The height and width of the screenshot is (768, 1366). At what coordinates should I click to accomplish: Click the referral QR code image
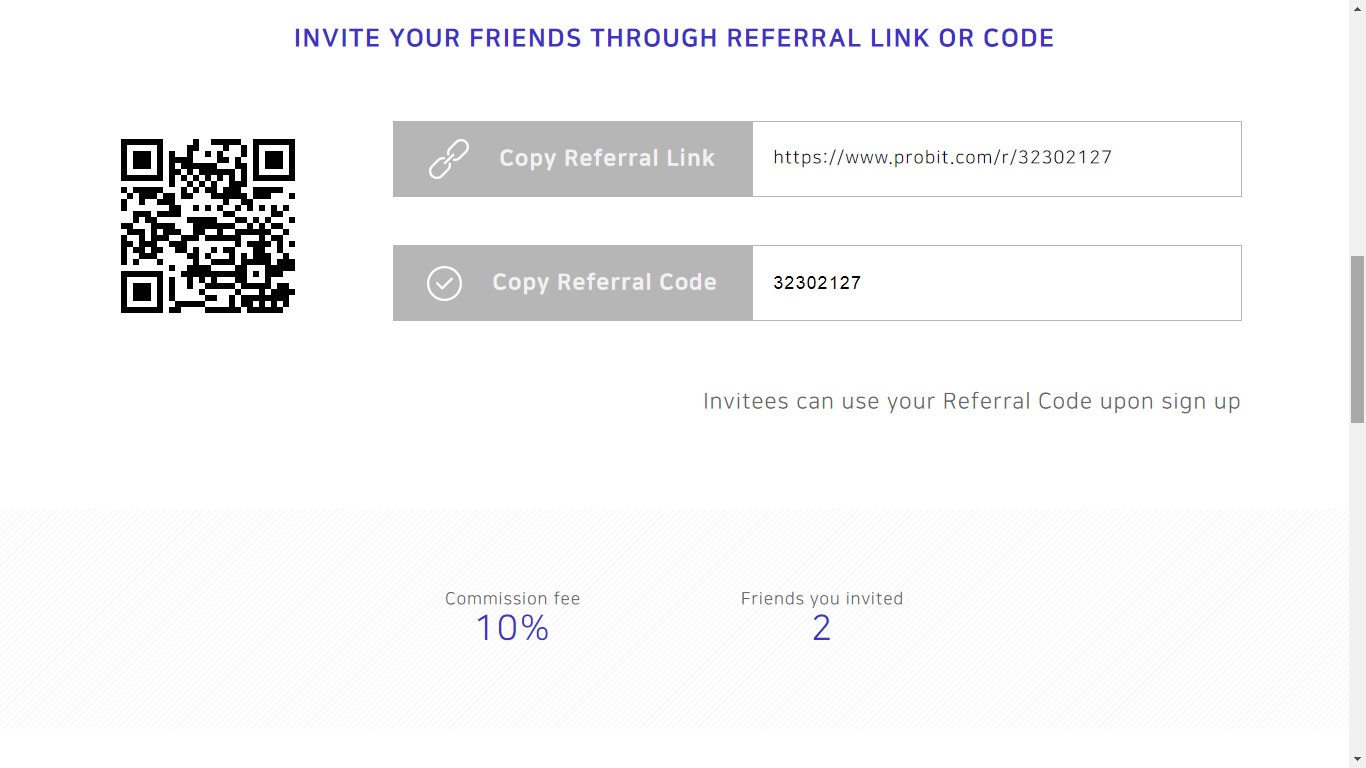208,226
